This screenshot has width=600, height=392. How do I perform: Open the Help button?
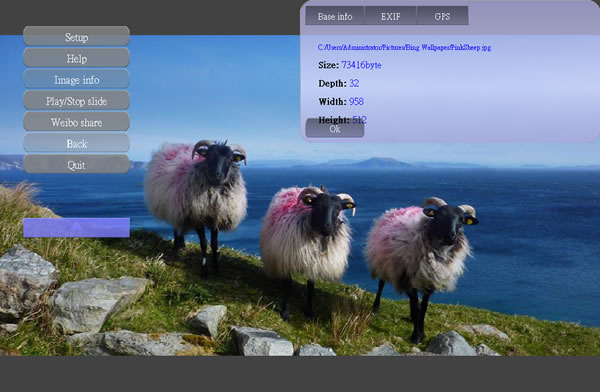pos(77,58)
